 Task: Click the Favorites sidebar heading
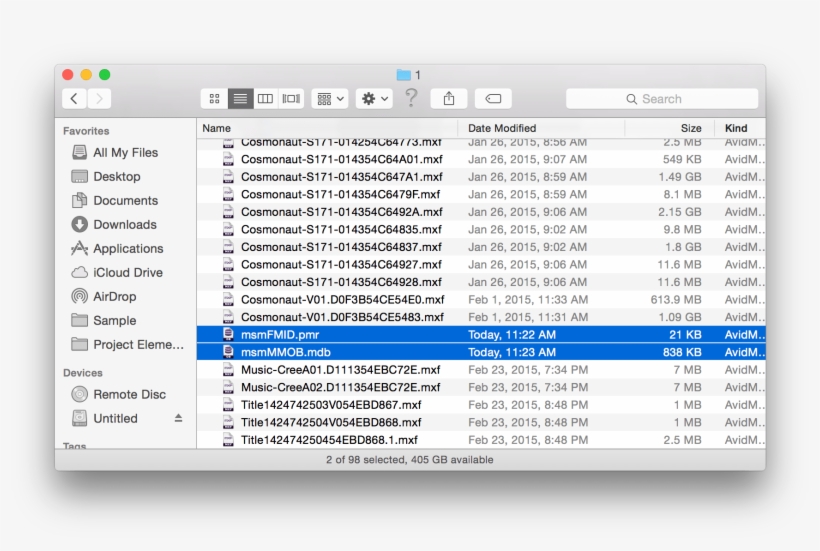click(86, 131)
